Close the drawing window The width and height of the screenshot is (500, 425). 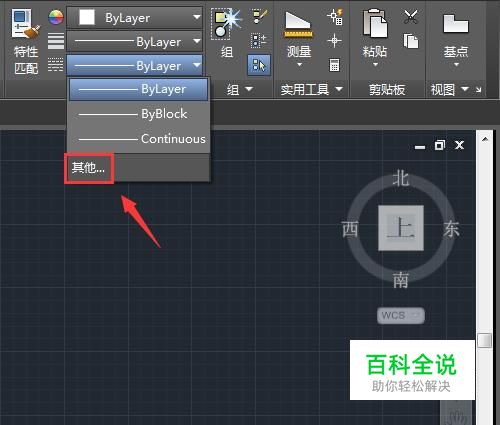pyautogui.click(x=460, y=145)
